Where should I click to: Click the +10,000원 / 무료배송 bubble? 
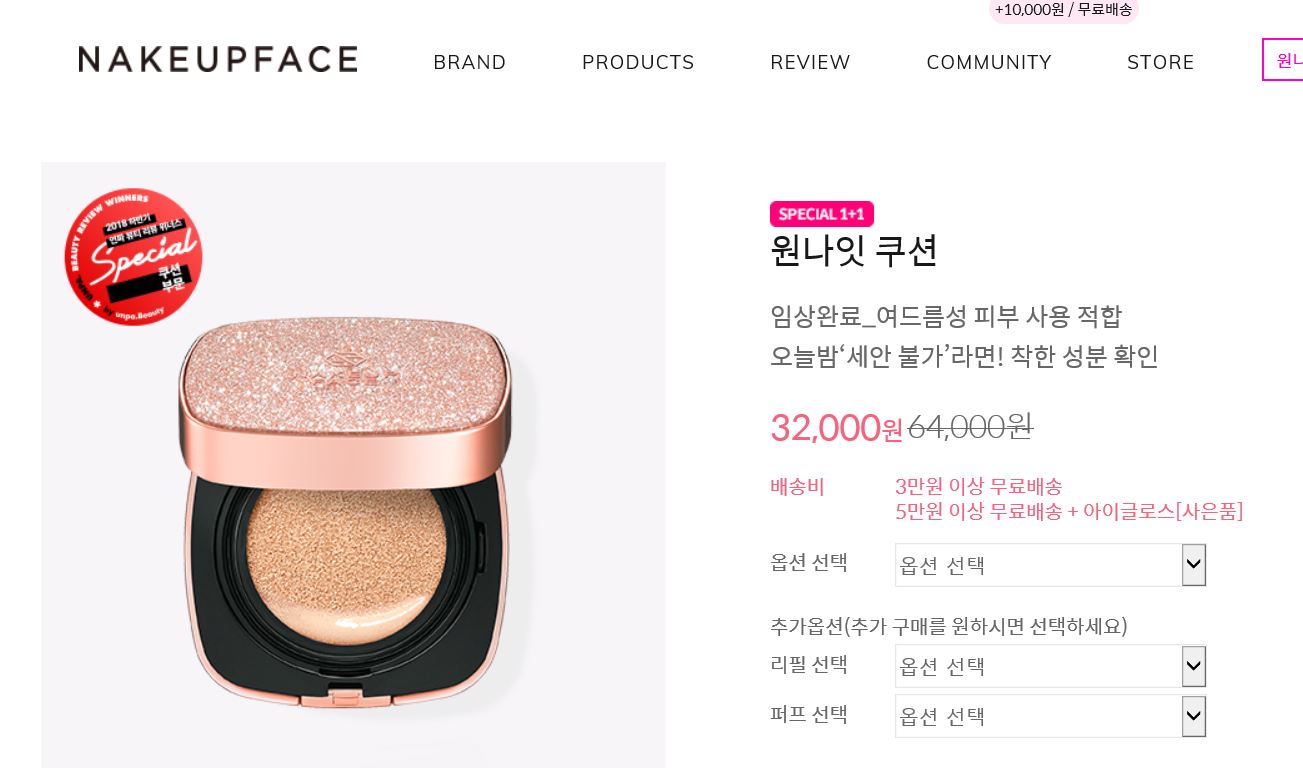click(x=1064, y=10)
